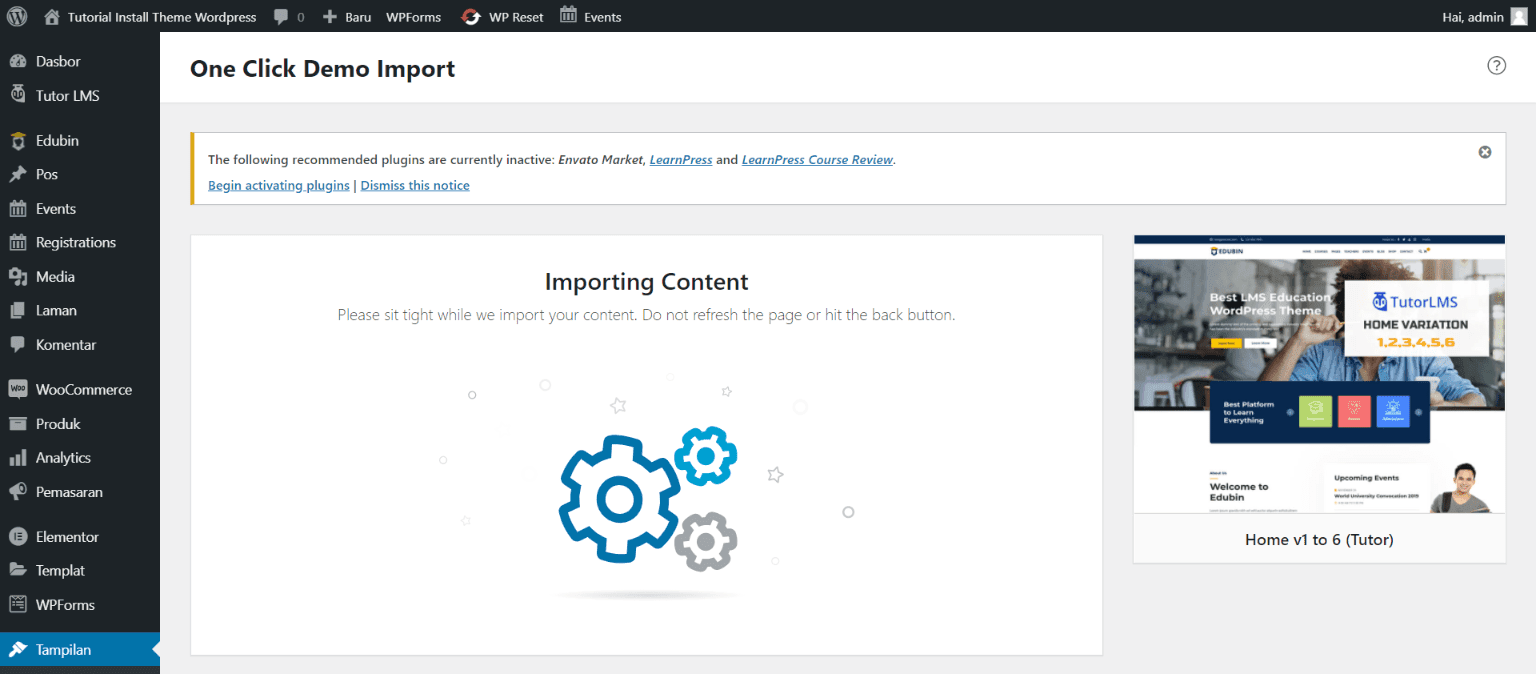
Task: Open the Tampilan appearance menu
Action: [63, 650]
